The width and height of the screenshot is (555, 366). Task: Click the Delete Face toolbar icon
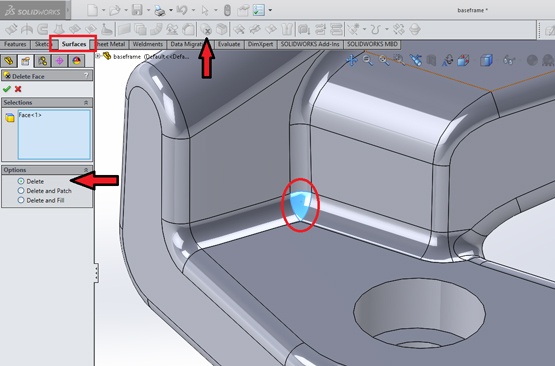click(x=206, y=29)
